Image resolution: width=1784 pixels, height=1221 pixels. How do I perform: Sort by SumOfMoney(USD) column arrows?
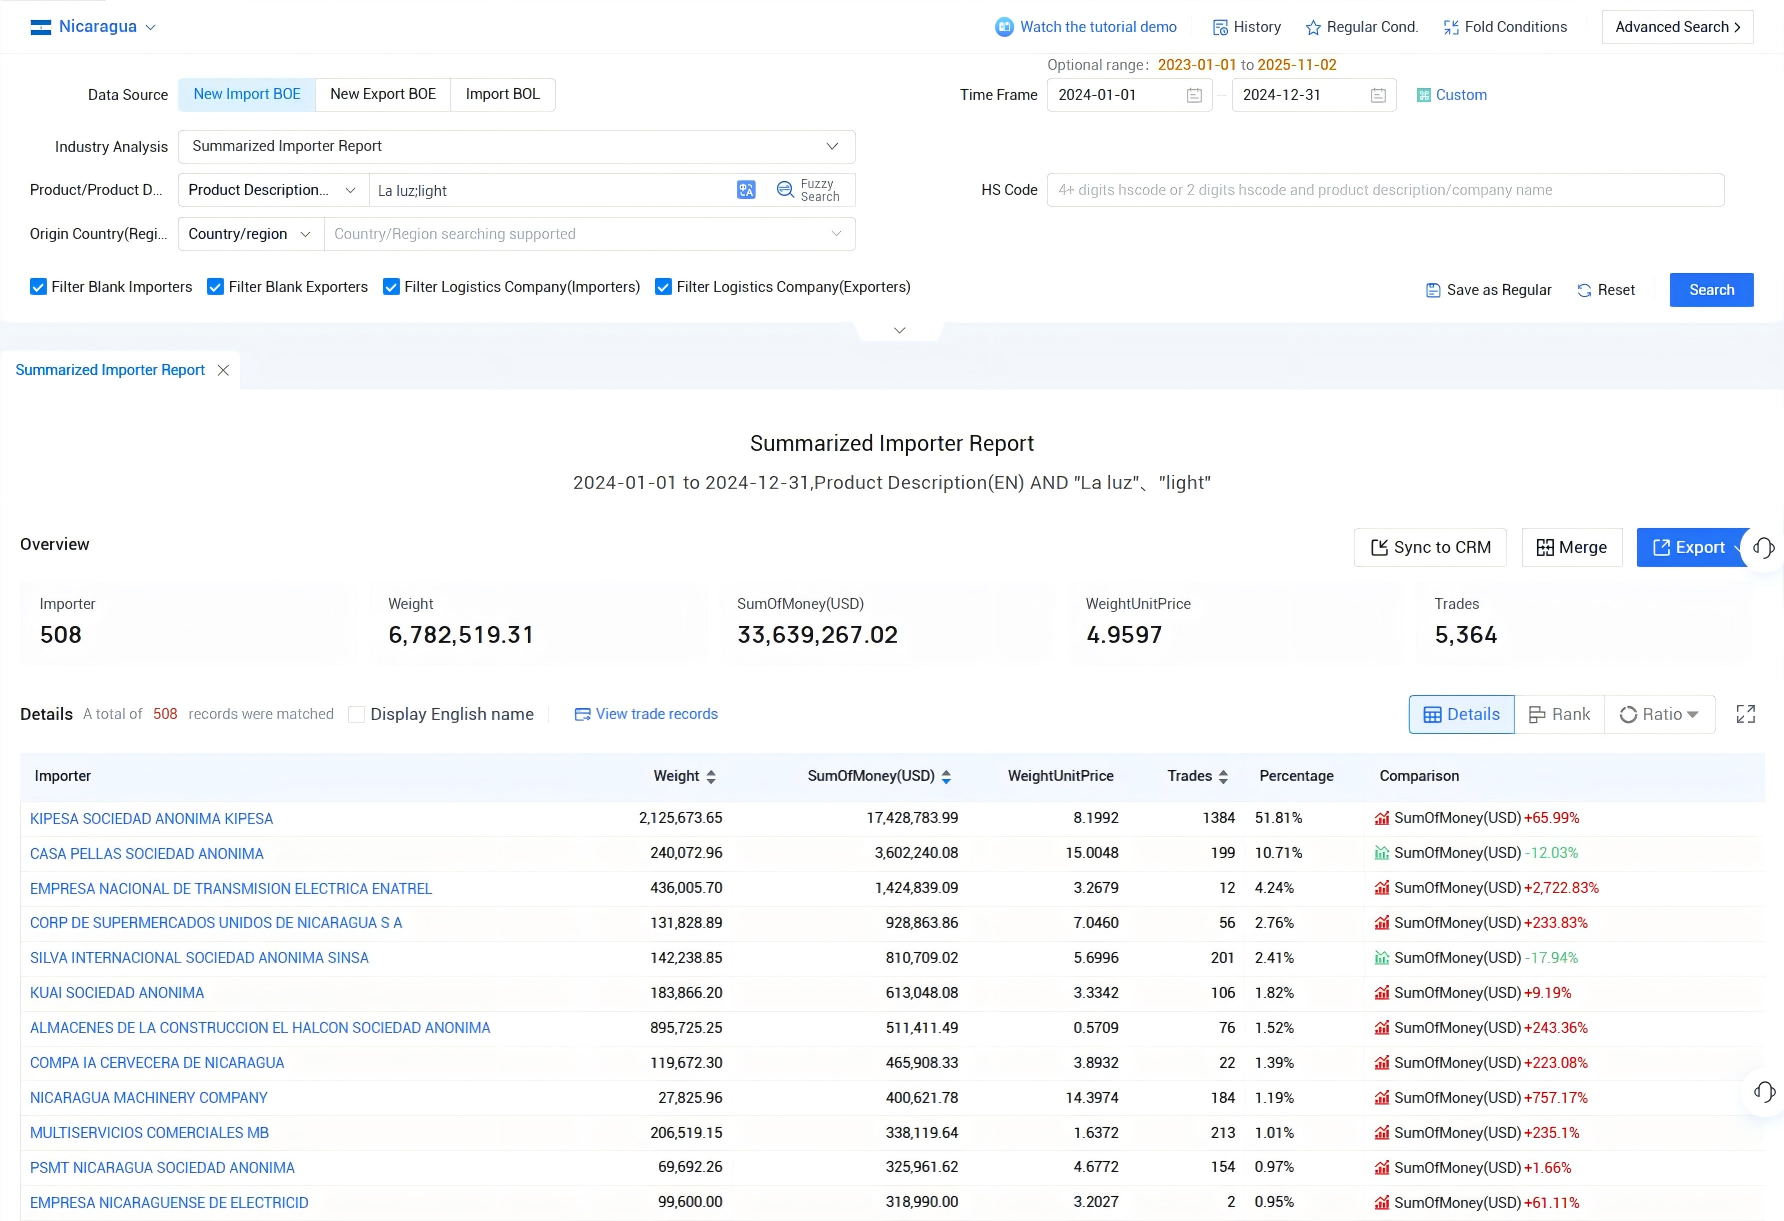(946, 776)
